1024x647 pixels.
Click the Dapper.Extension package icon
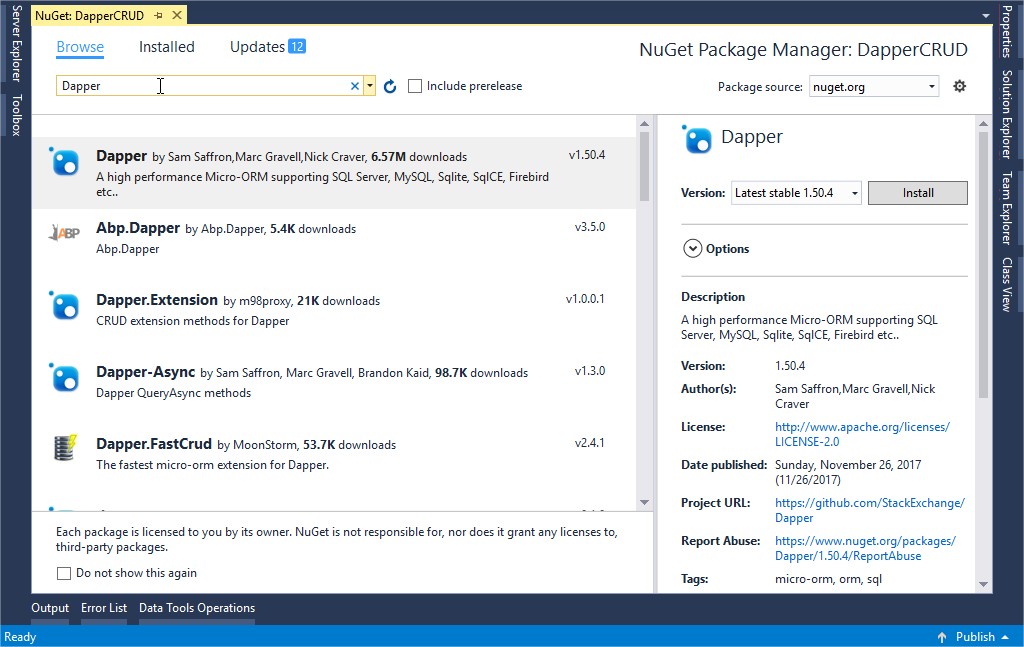point(64,306)
